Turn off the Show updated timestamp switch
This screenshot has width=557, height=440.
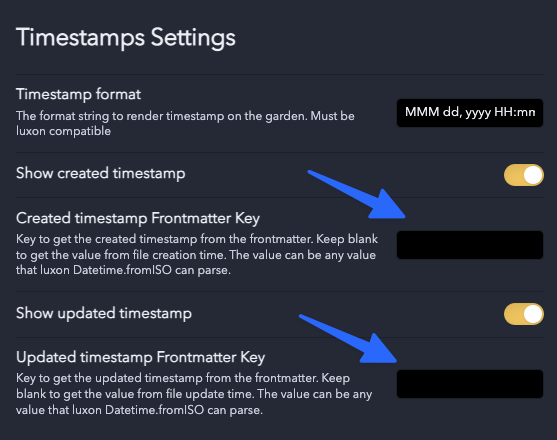pyautogui.click(x=524, y=314)
